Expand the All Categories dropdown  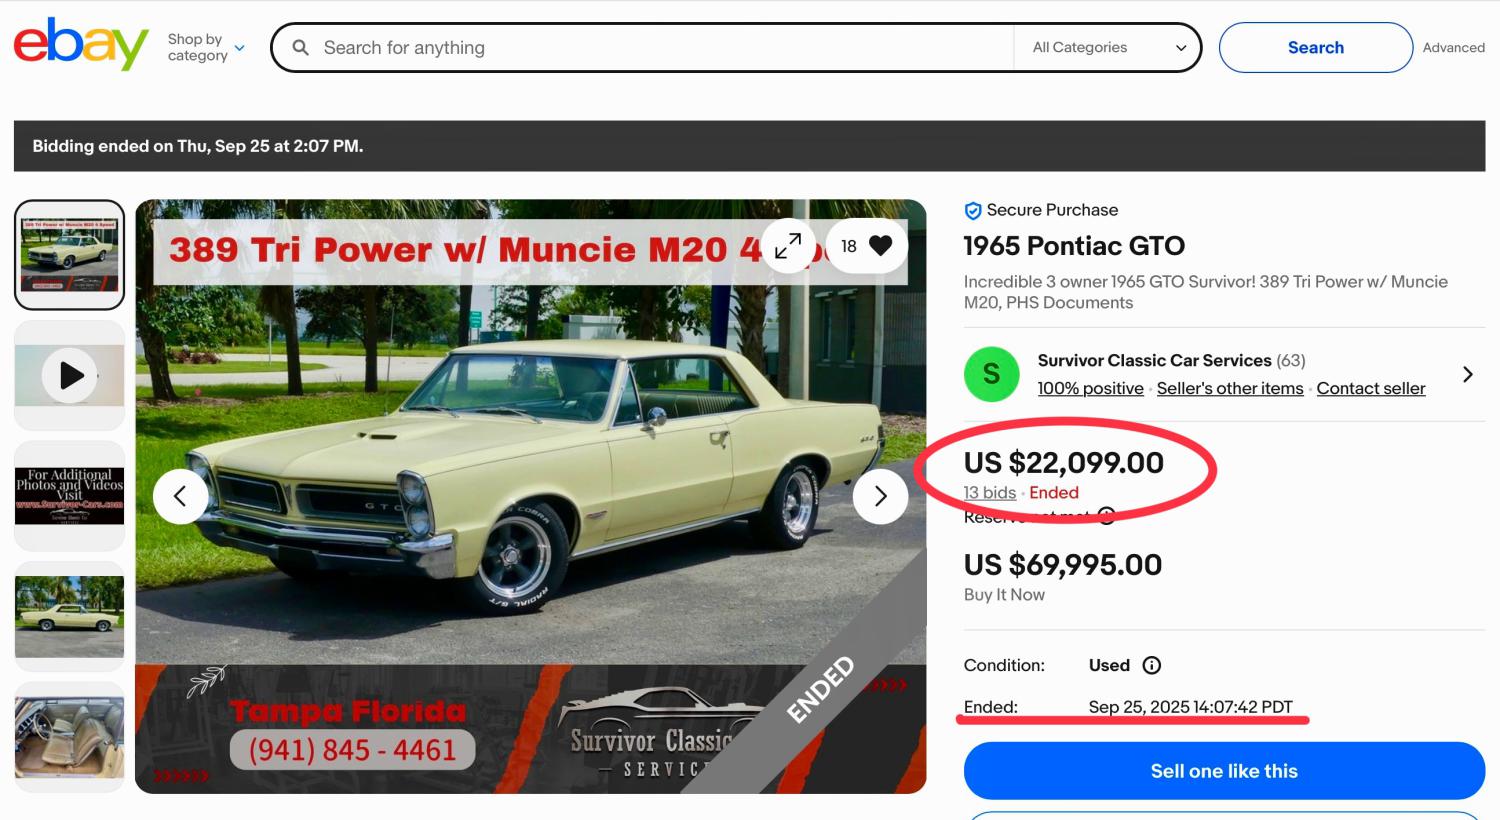(1108, 47)
